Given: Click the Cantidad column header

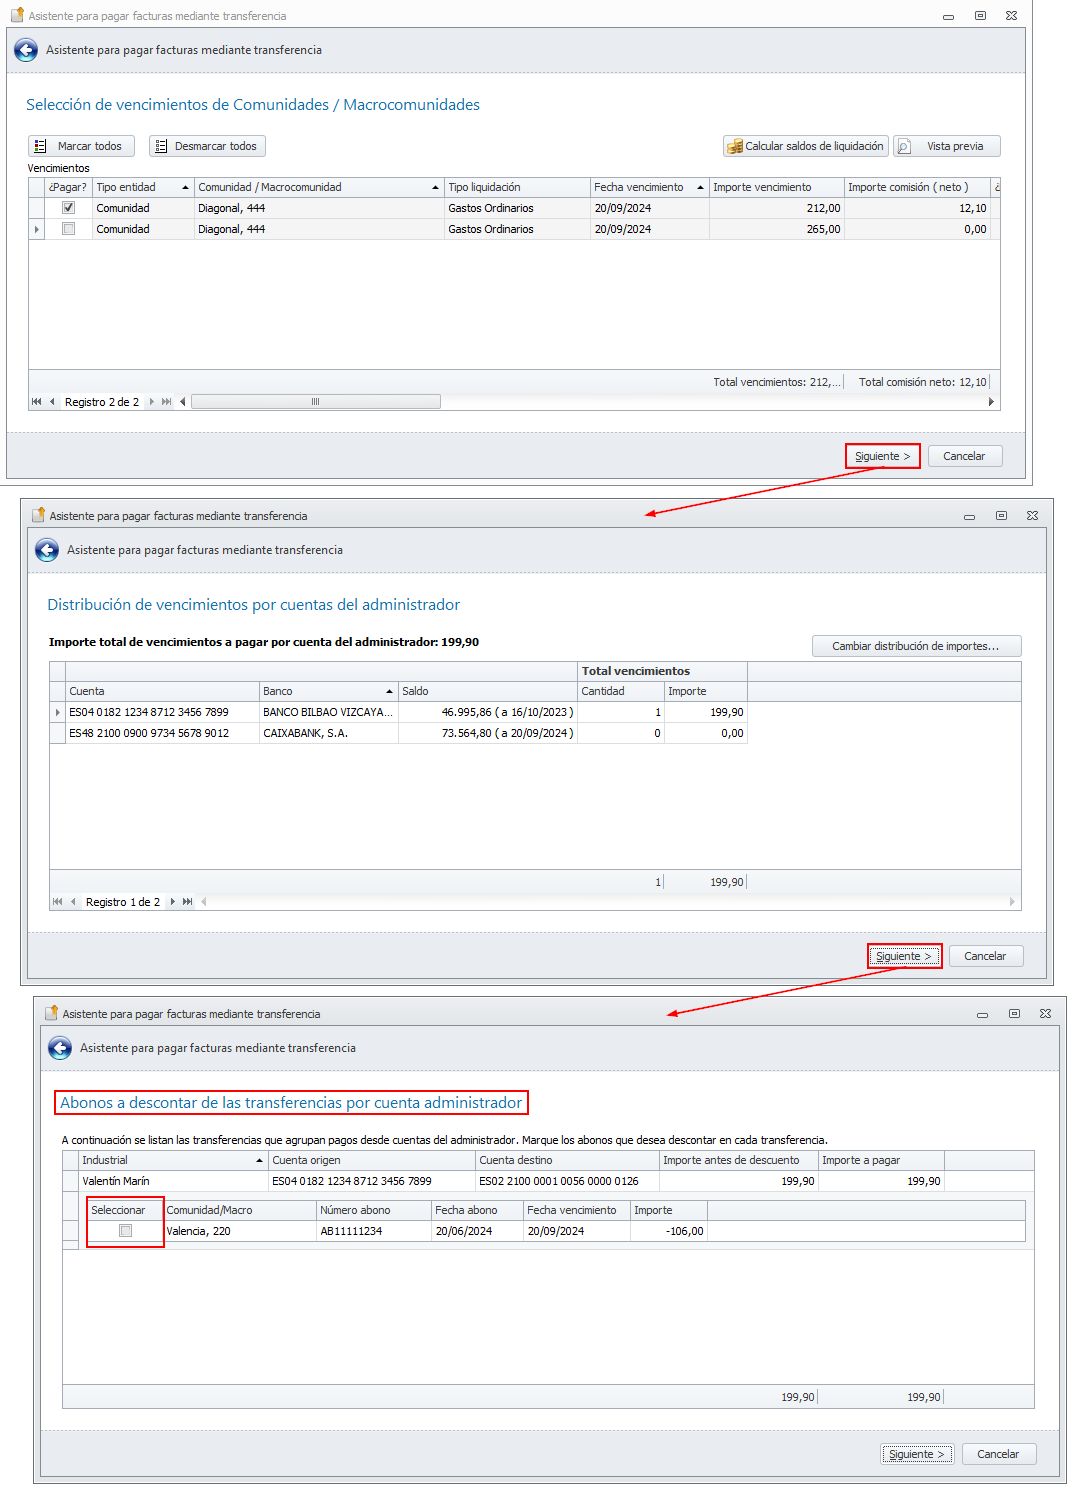Looking at the screenshot, I should point(620,691).
